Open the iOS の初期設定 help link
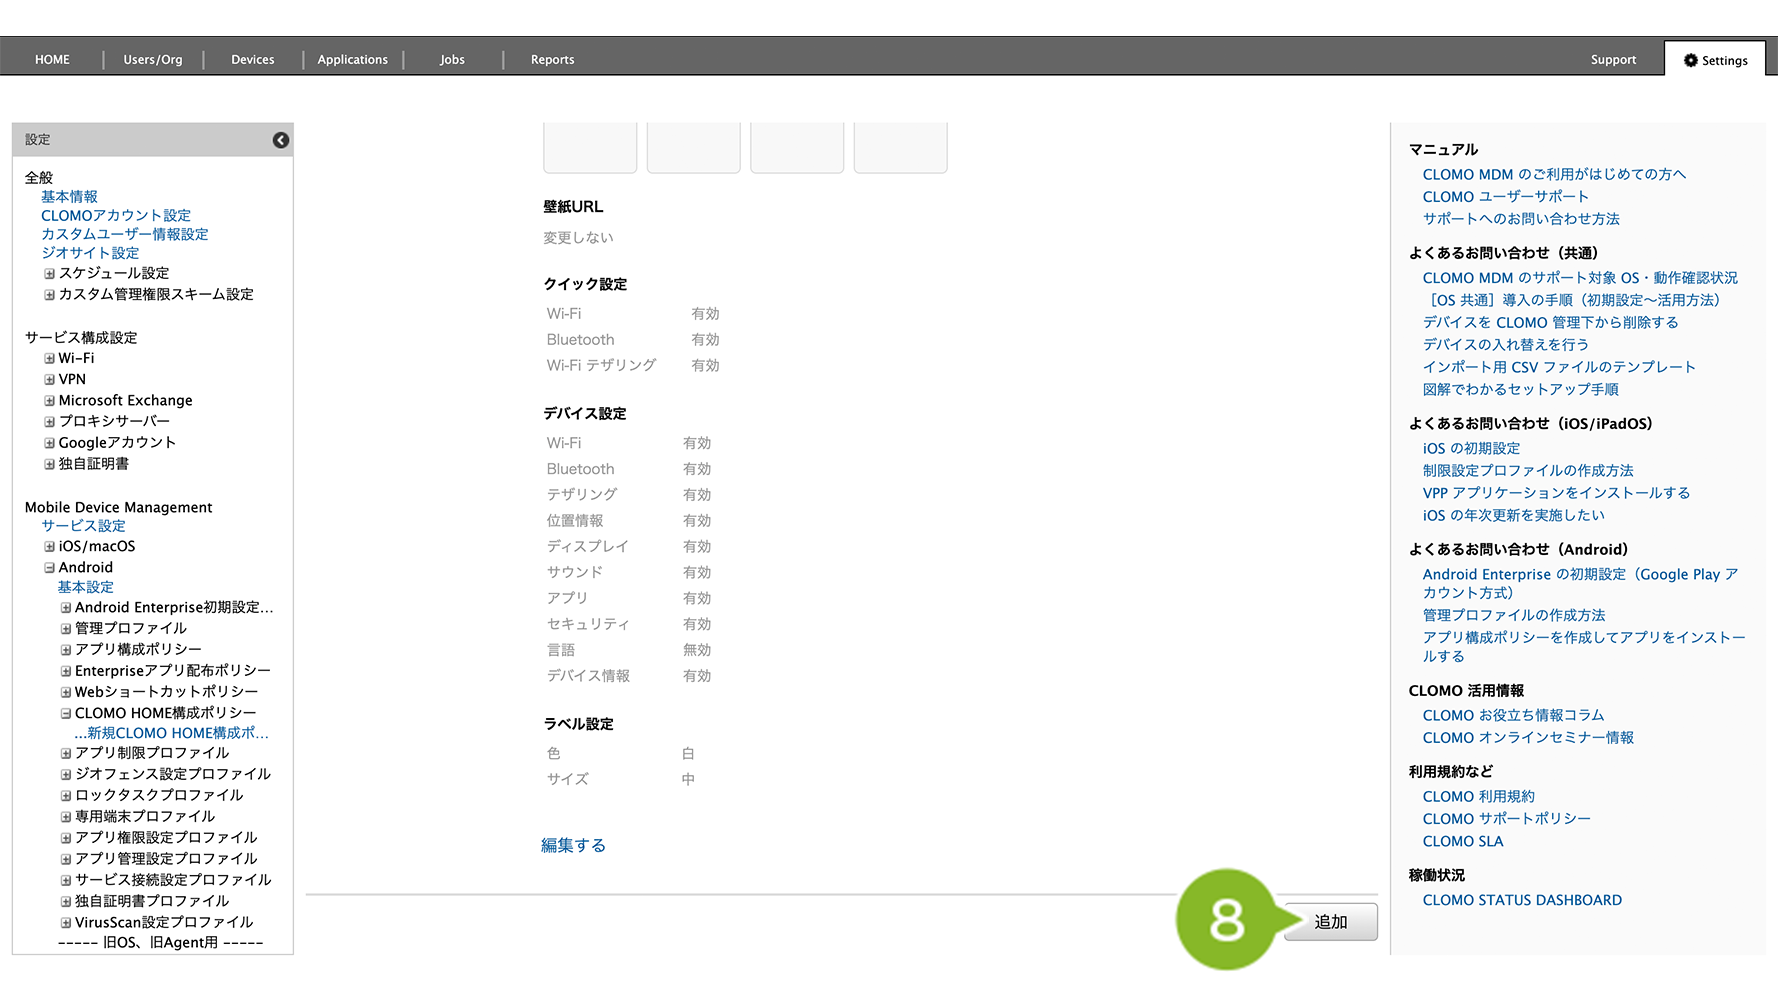1778x1000 pixels. point(1471,448)
